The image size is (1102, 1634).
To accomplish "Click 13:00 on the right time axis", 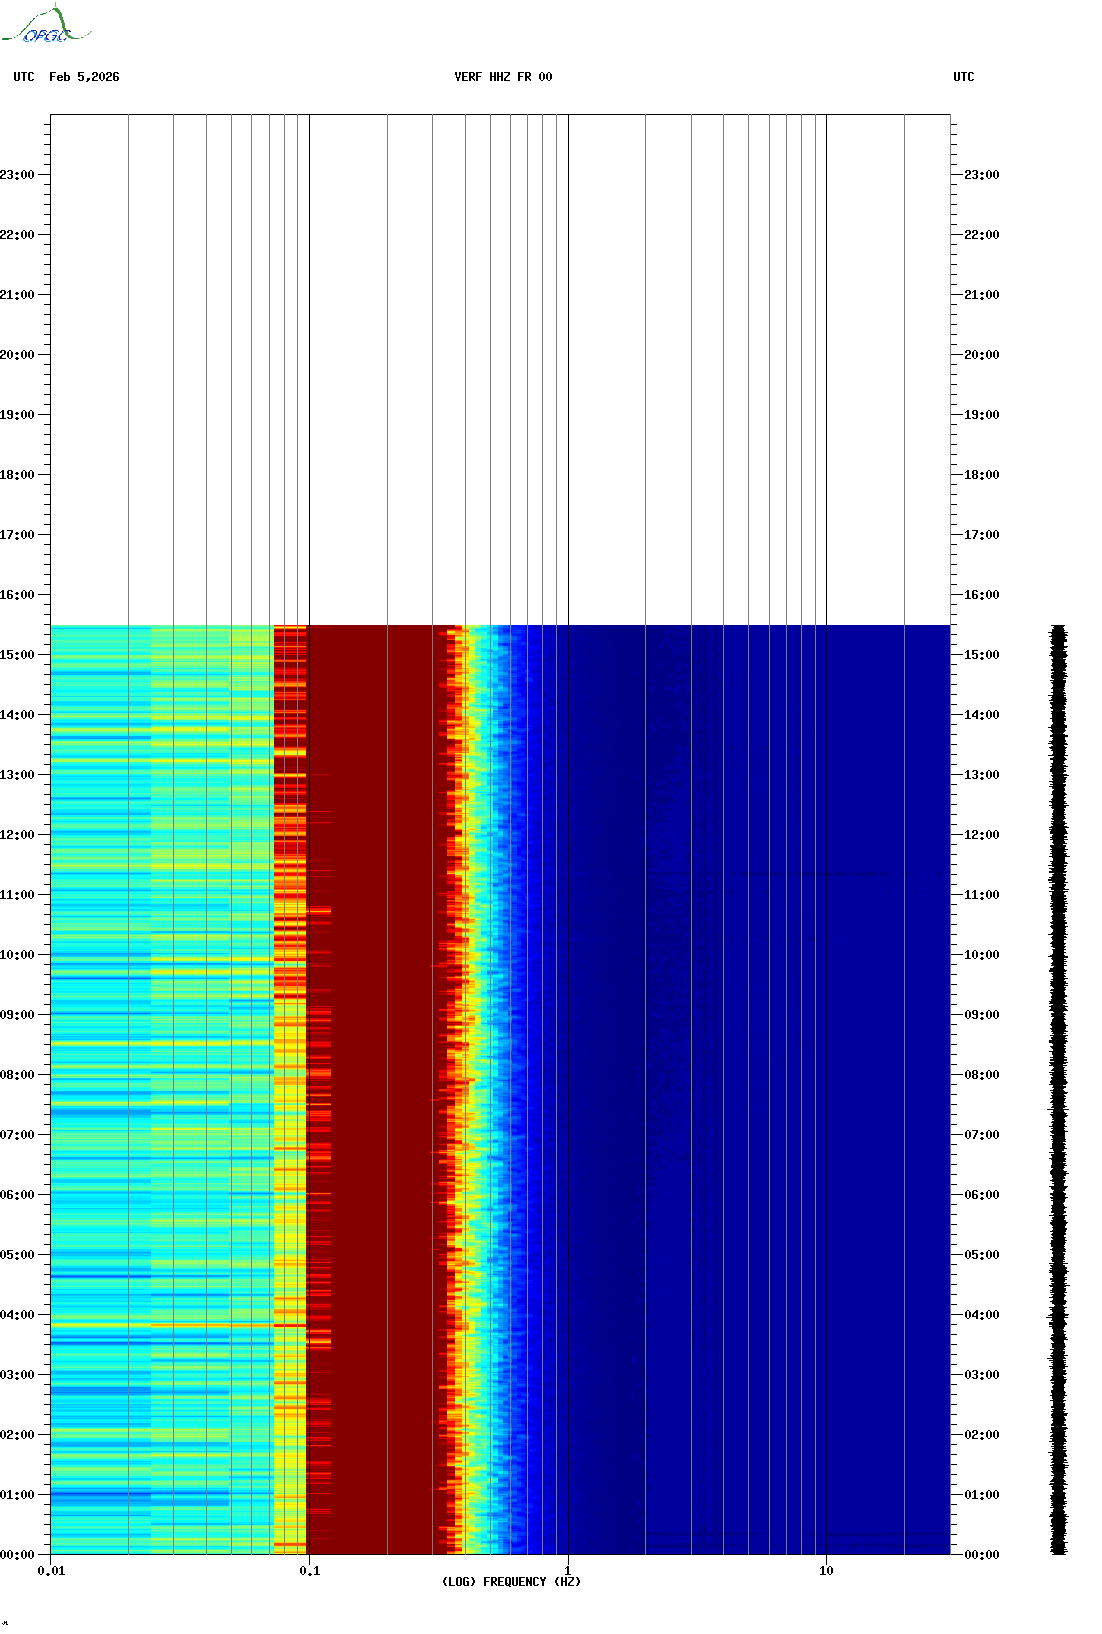I will [982, 775].
